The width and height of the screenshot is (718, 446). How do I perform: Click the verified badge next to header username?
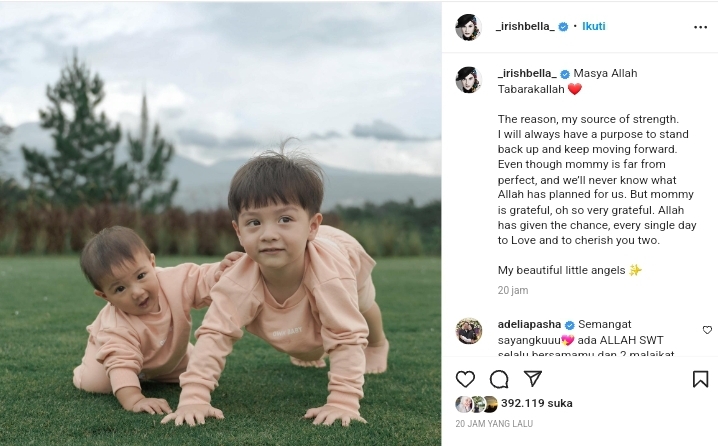coord(563,27)
